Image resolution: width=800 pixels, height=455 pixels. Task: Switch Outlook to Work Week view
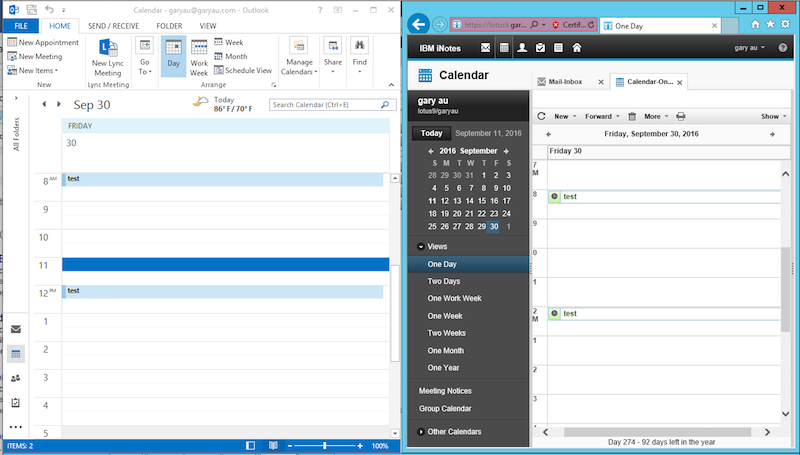point(199,57)
